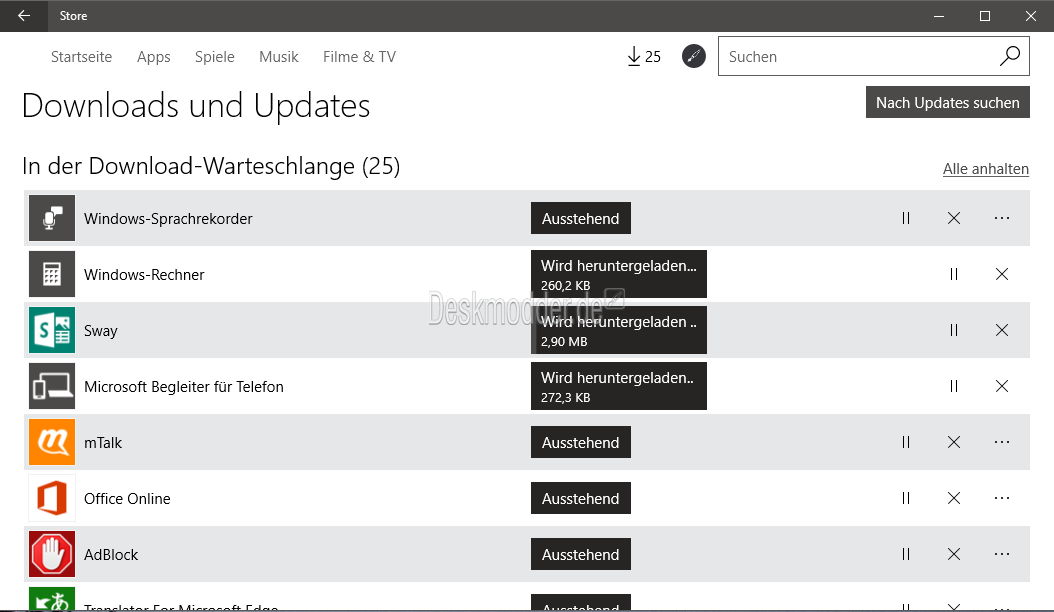Minimize the Store window
The width and height of the screenshot is (1054, 612).
coord(938,15)
